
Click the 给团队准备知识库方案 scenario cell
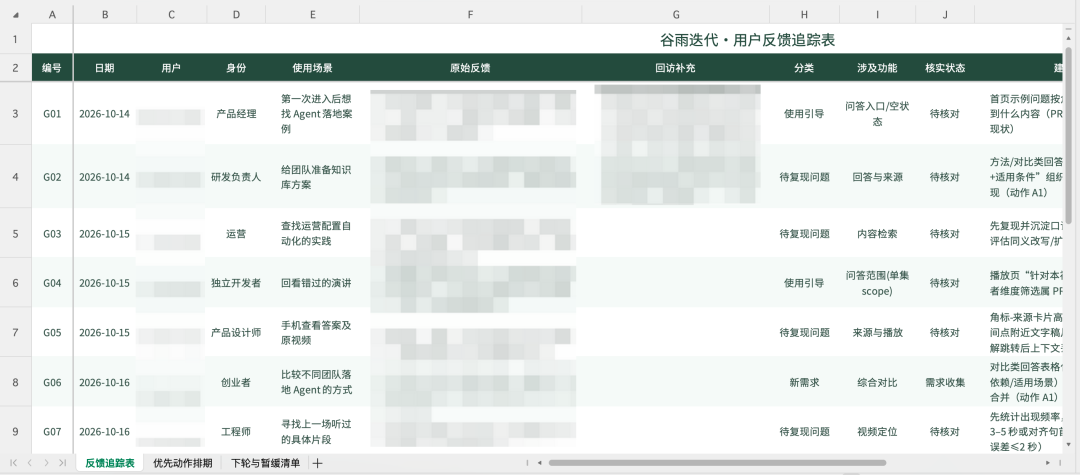tap(313, 177)
